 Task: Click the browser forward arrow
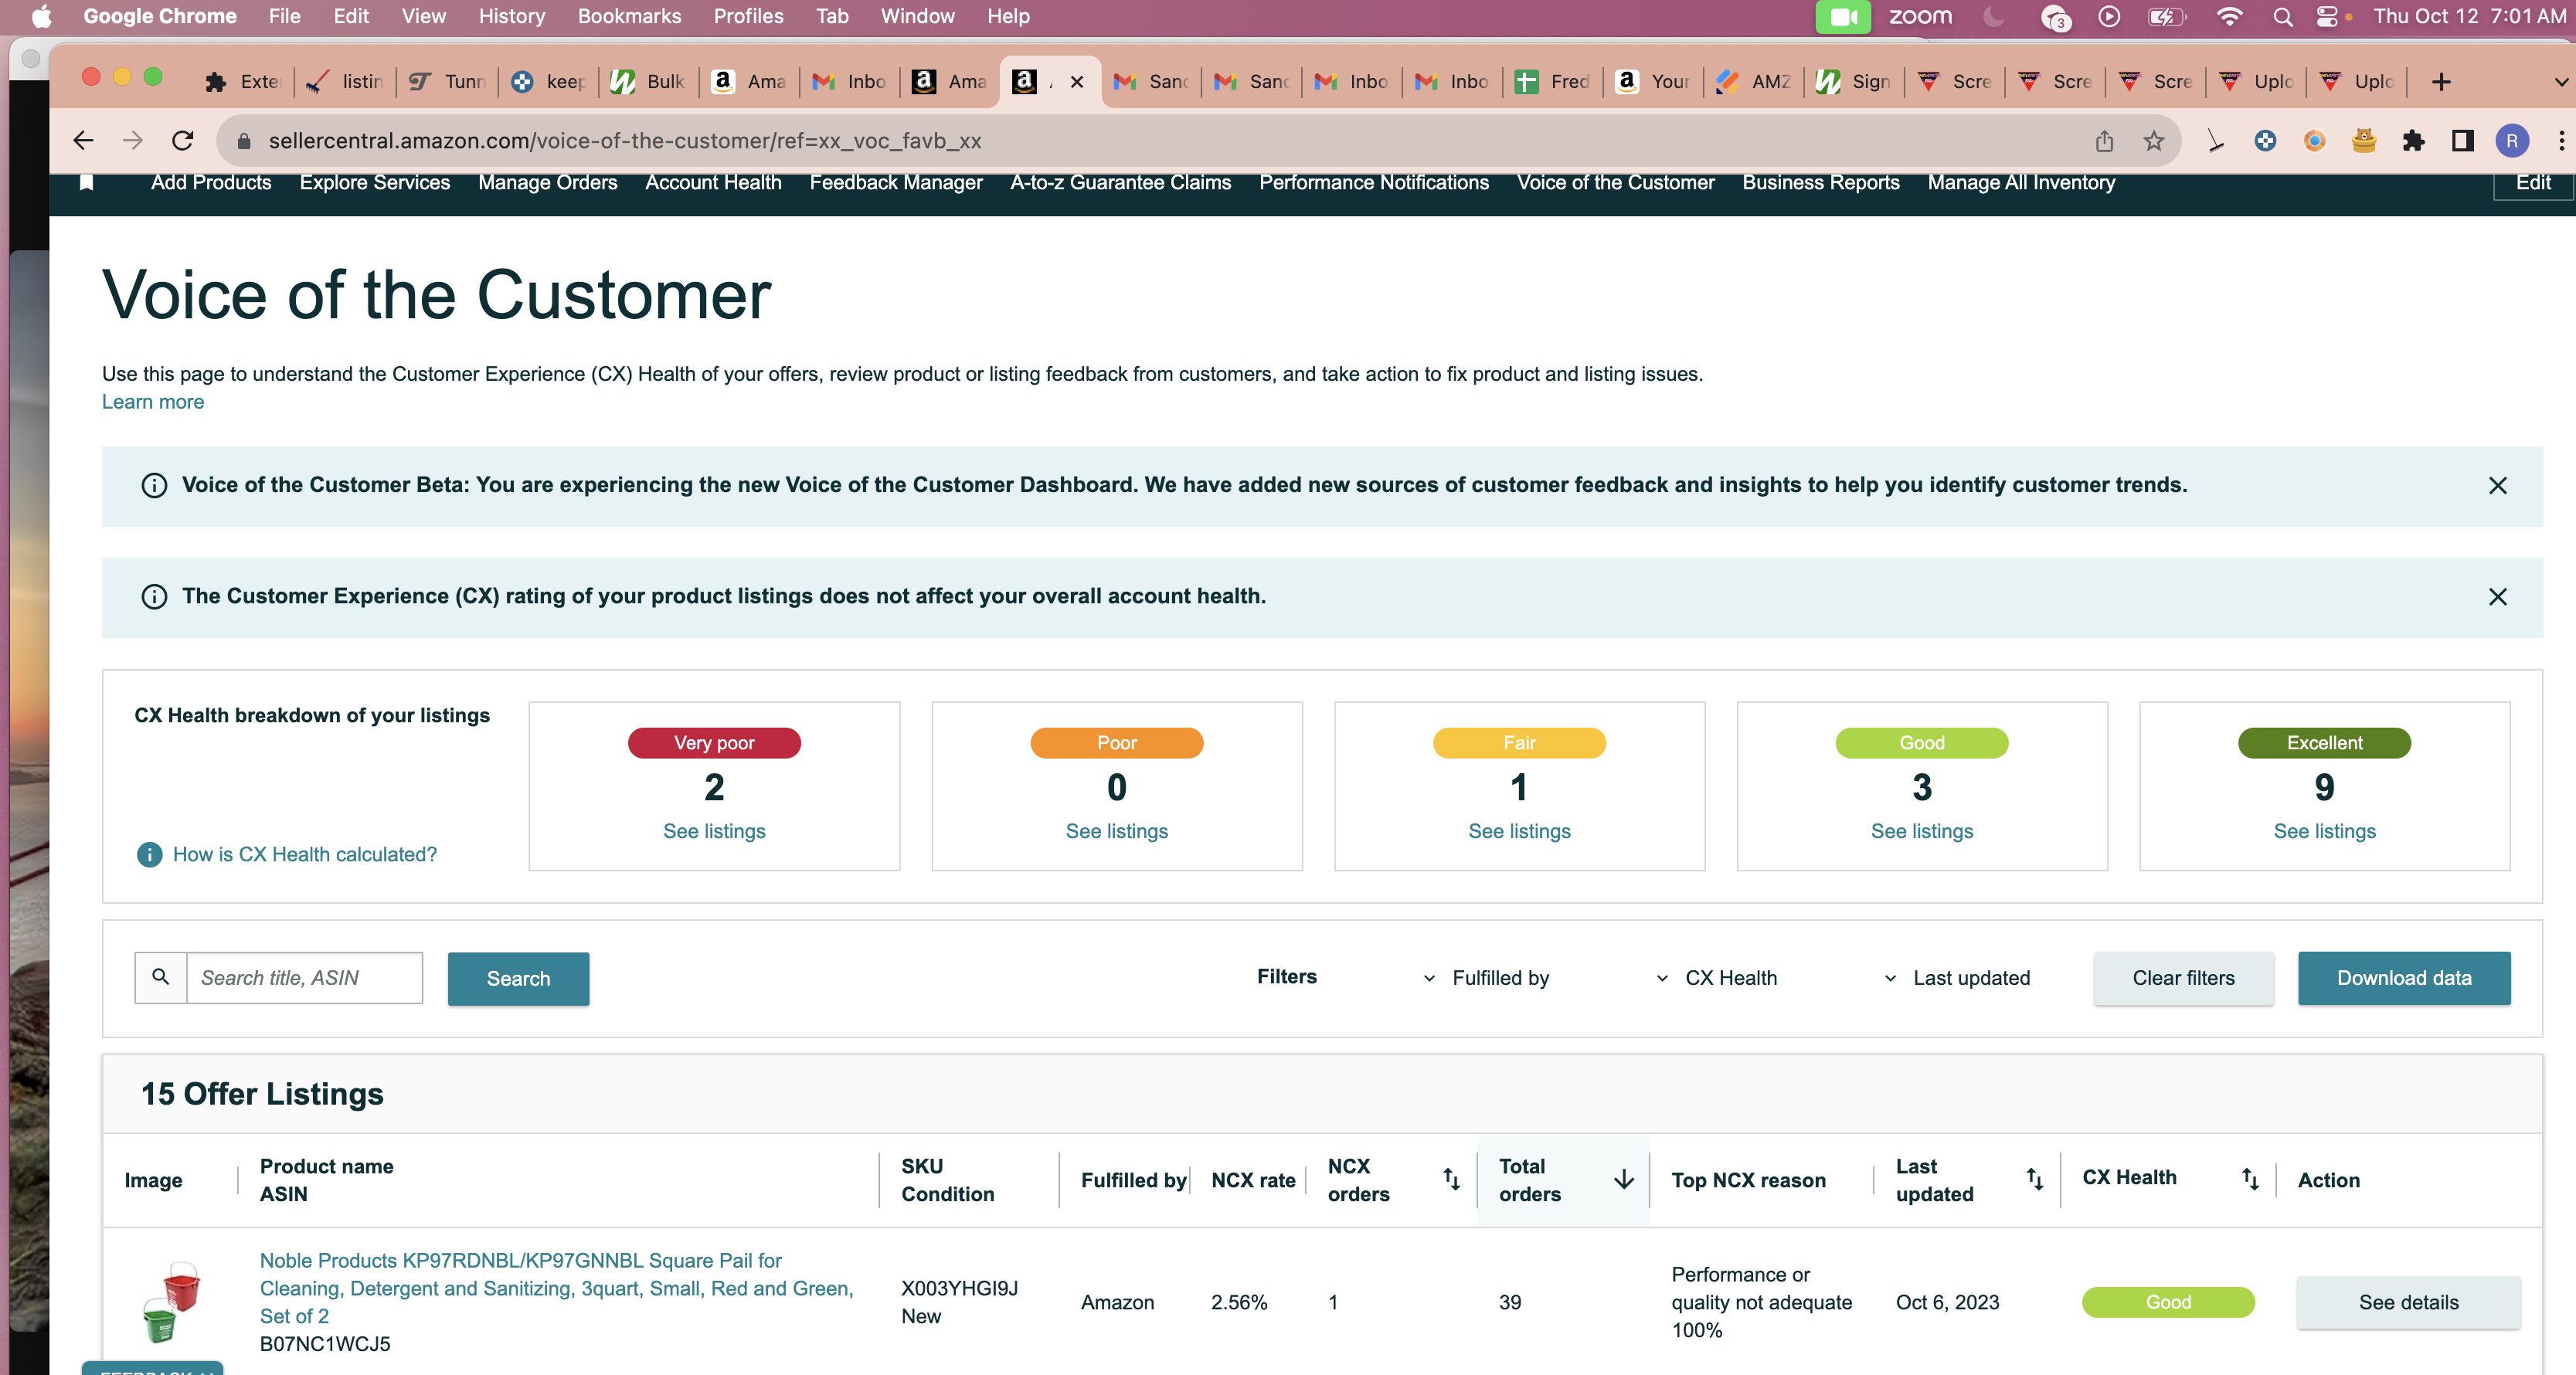tap(133, 141)
